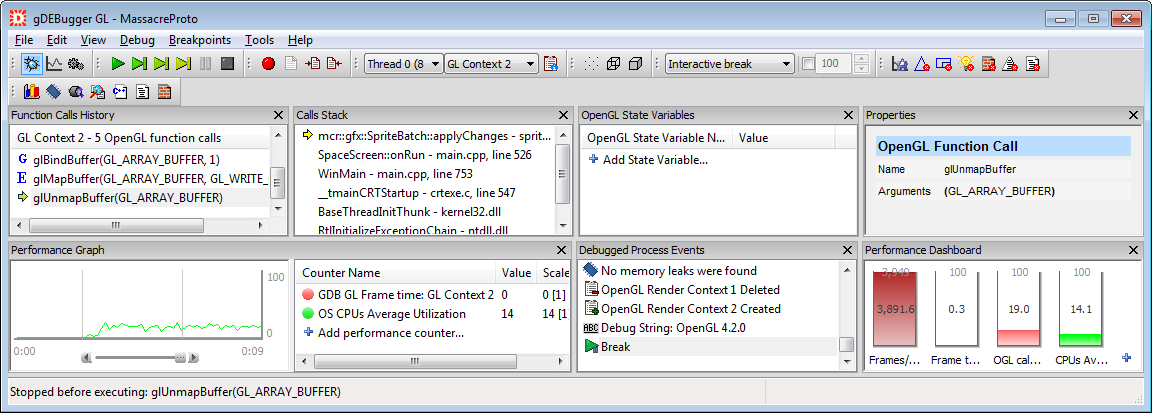This screenshot has height=413, width=1152.
Task: Open the Thread 0 dropdown
Action: [x=403, y=64]
